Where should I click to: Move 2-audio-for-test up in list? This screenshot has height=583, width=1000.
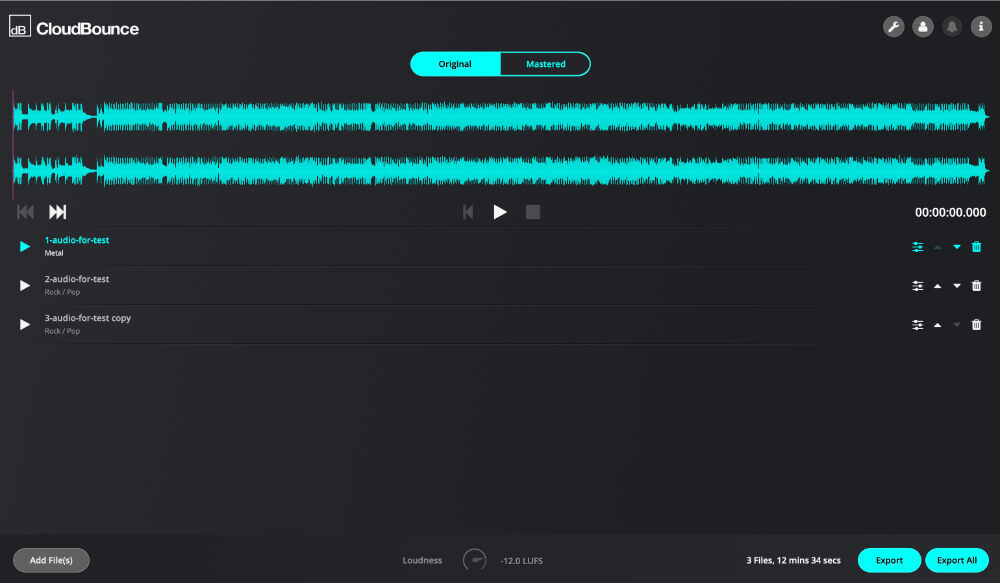point(938,286)
